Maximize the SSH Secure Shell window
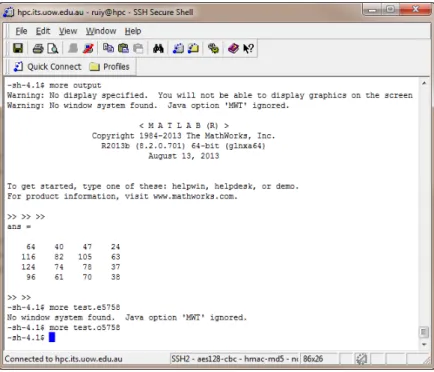434x372 pixels. 390,10
